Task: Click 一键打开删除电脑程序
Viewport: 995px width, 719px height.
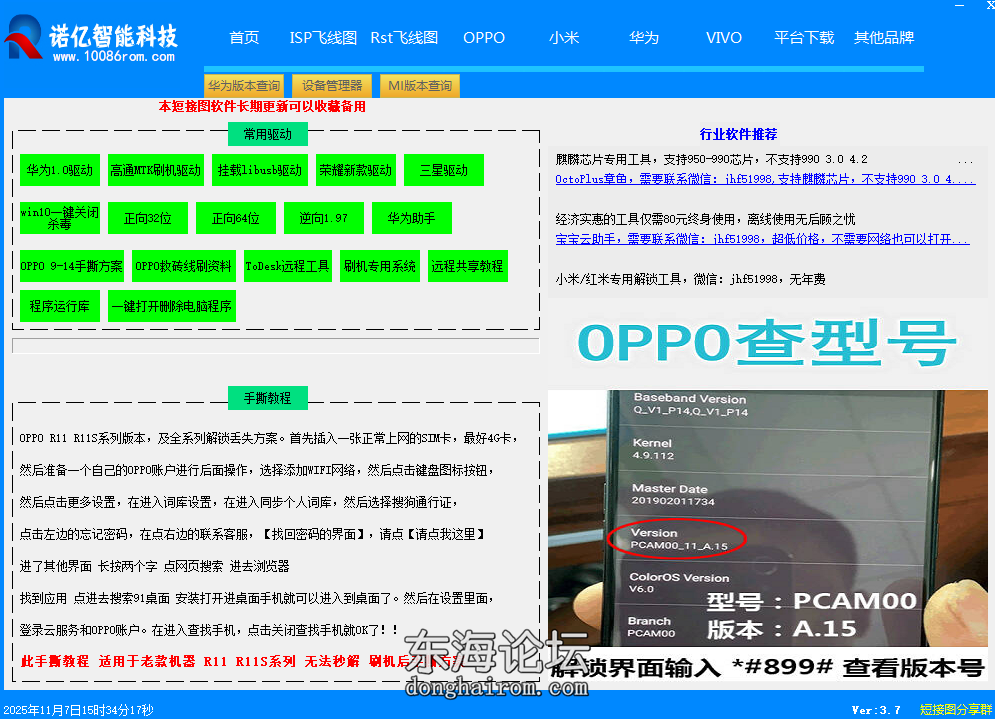Action: (174, 306)
